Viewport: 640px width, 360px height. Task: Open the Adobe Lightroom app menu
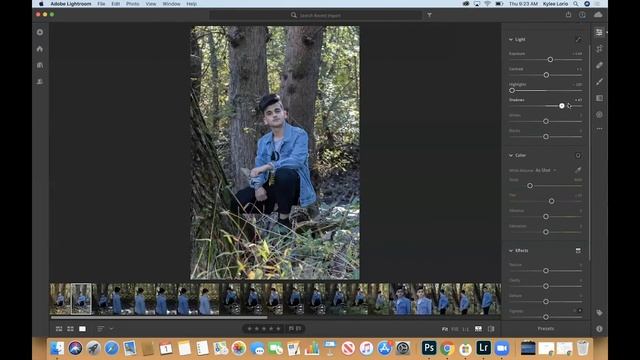[71, 4]
